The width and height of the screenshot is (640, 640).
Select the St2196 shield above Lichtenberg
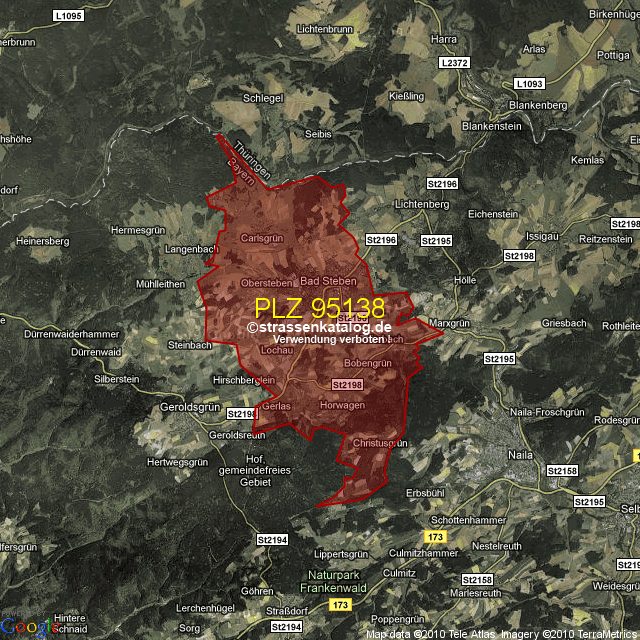tap(441, 184)
